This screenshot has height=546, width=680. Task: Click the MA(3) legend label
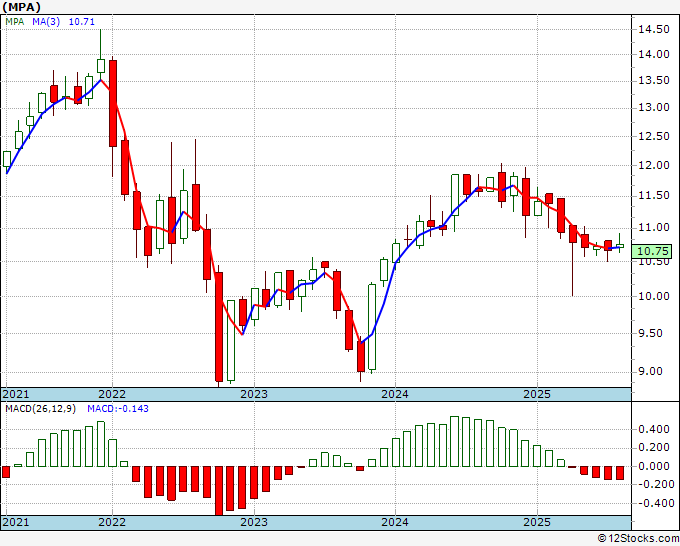[46, 21]
